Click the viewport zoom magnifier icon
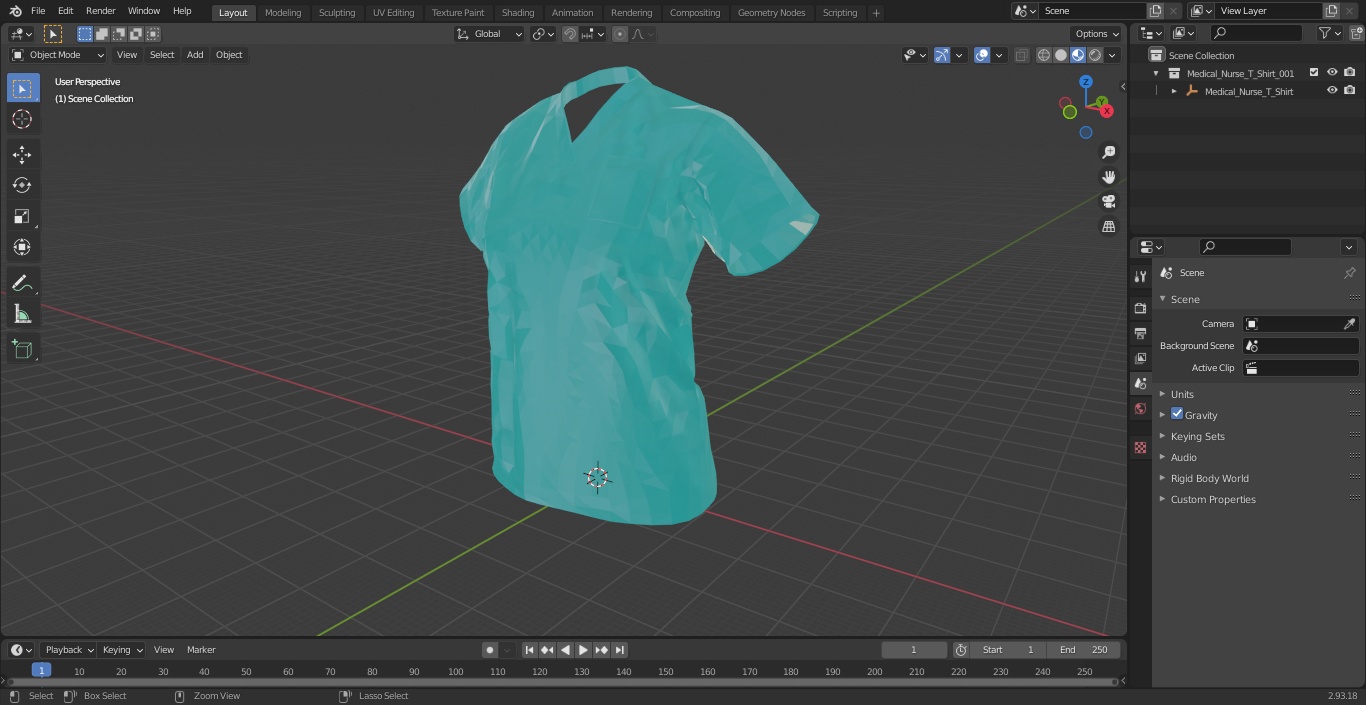This screenshot has width=1366, height=705. (1108, 152)
